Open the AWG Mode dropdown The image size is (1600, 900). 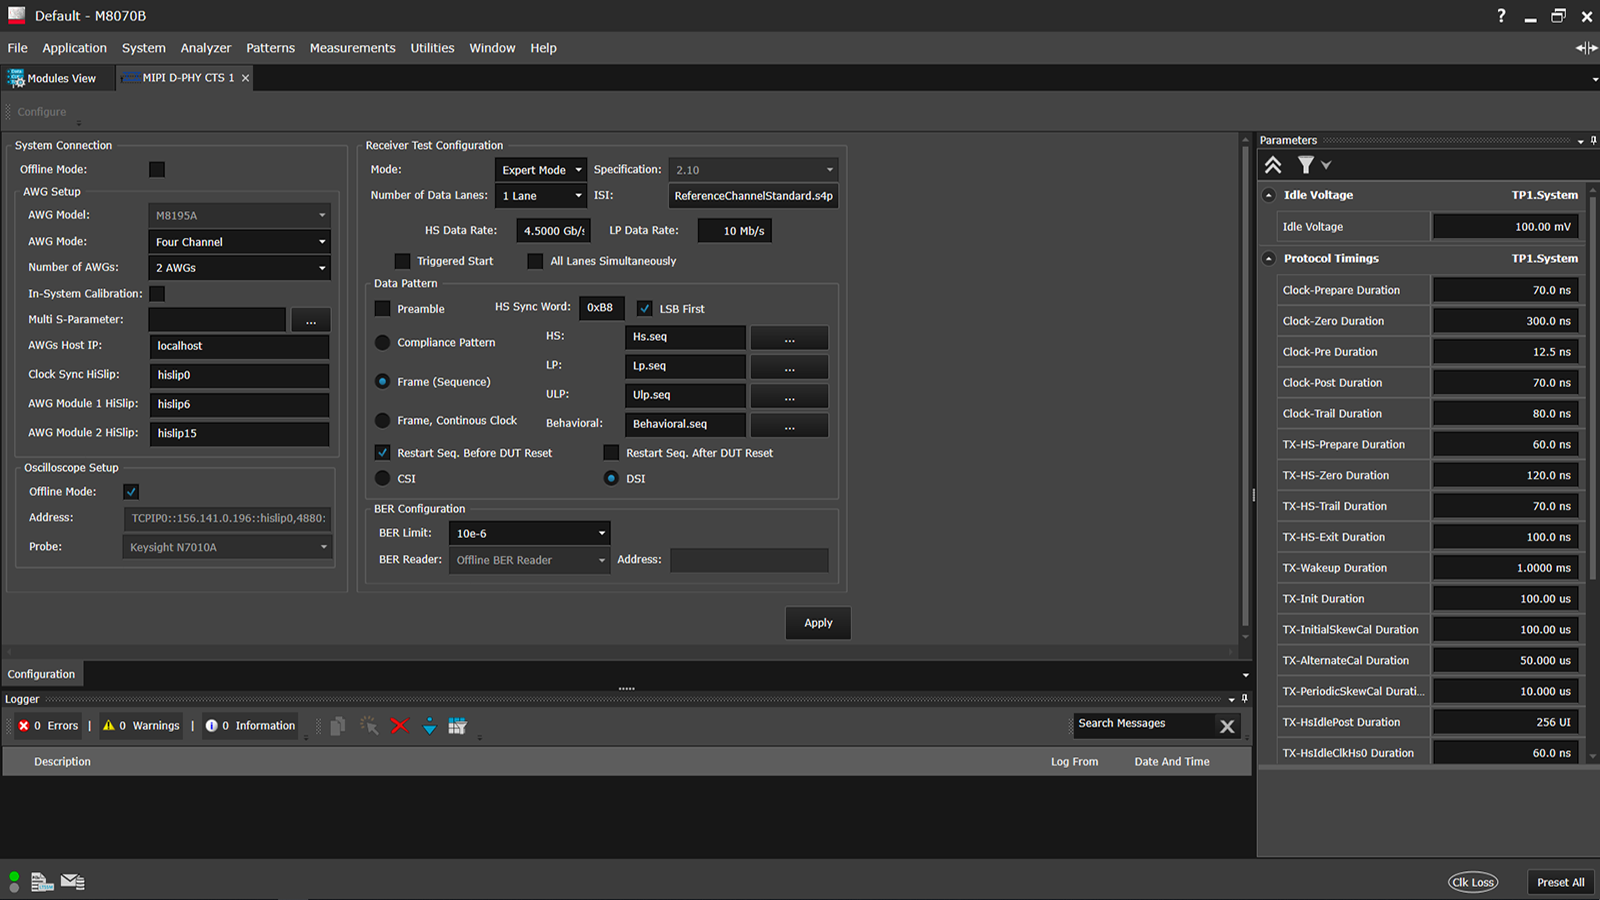coord(239,242)
